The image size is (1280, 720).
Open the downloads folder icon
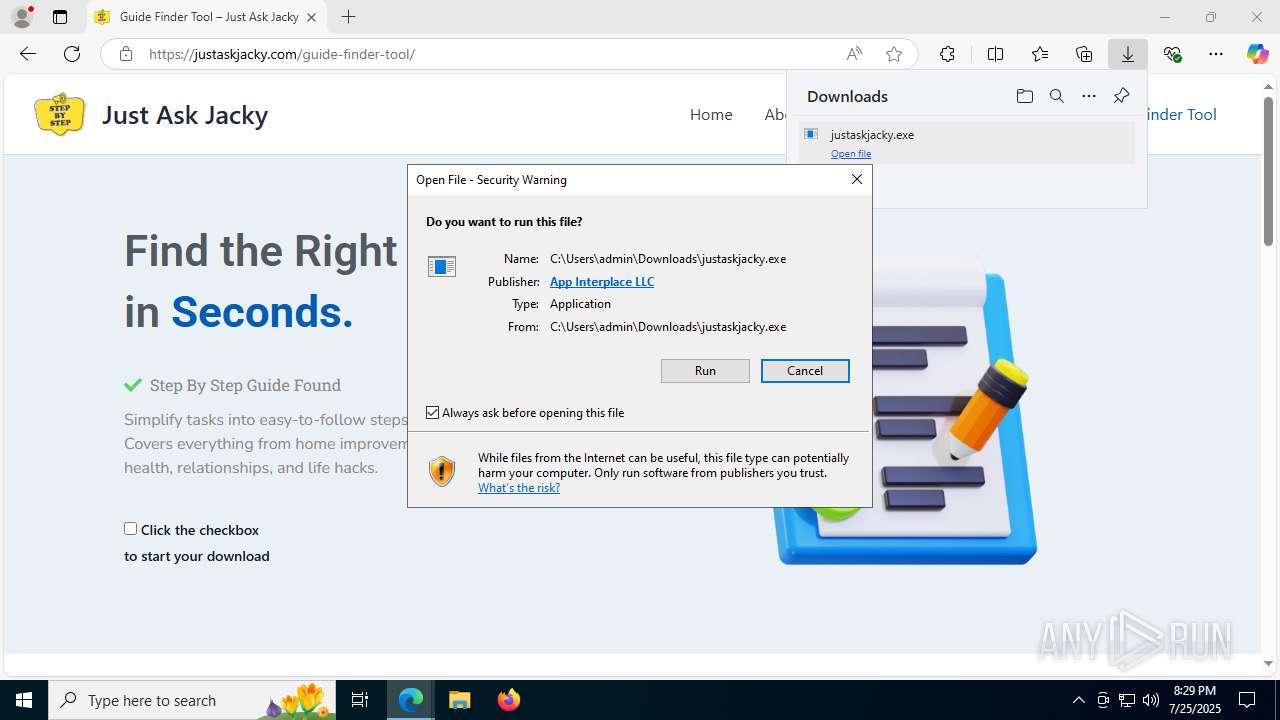click(1024, 96)
